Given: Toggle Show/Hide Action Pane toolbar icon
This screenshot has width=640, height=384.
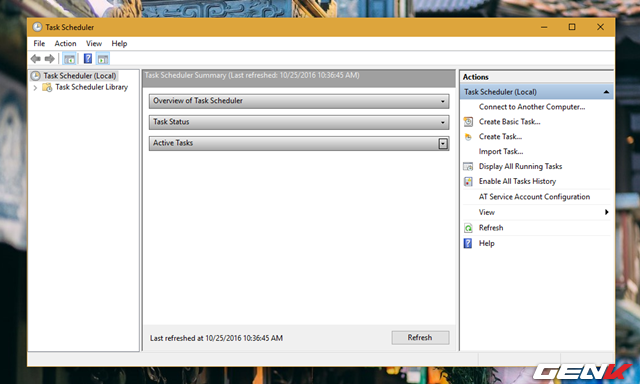Looking at the screenshot, I should point(103,59).
